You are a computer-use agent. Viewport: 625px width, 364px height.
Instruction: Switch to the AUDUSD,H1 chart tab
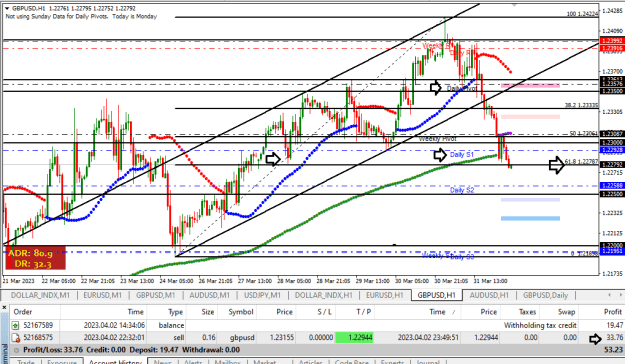coord(489,295)
